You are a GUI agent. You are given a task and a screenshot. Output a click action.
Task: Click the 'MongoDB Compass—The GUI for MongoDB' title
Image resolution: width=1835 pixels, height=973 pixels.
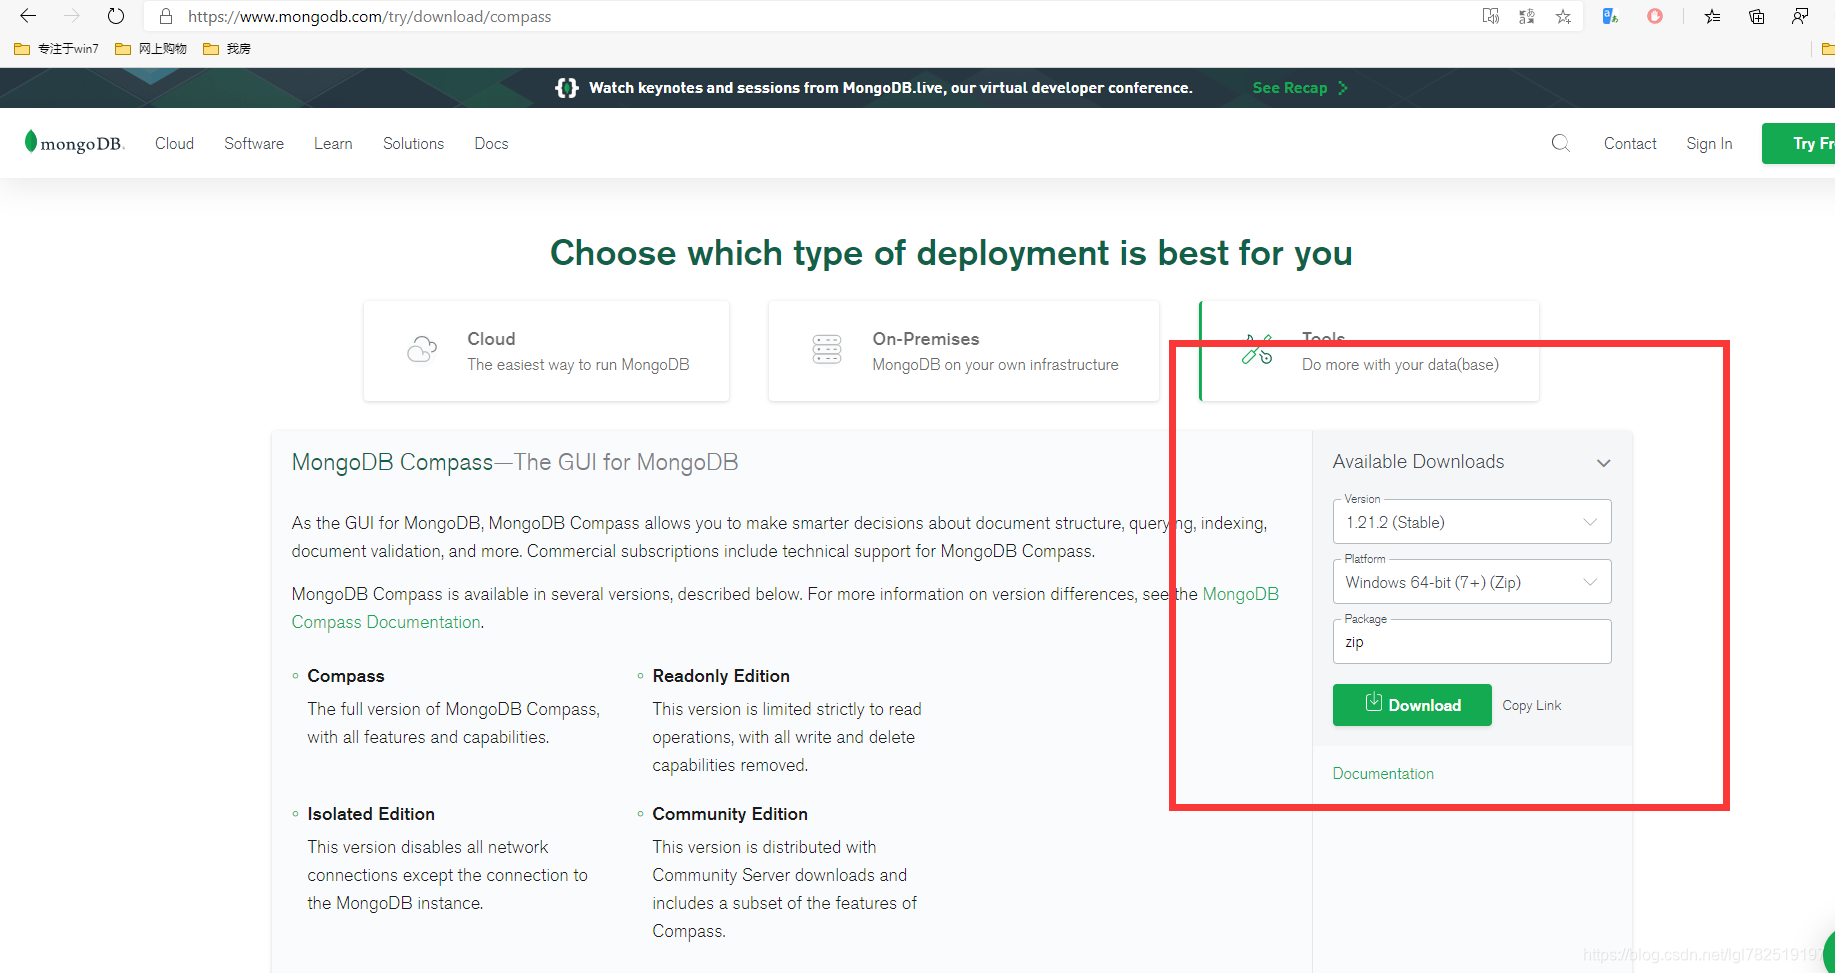pyautogui.click(x=515, y=462)
